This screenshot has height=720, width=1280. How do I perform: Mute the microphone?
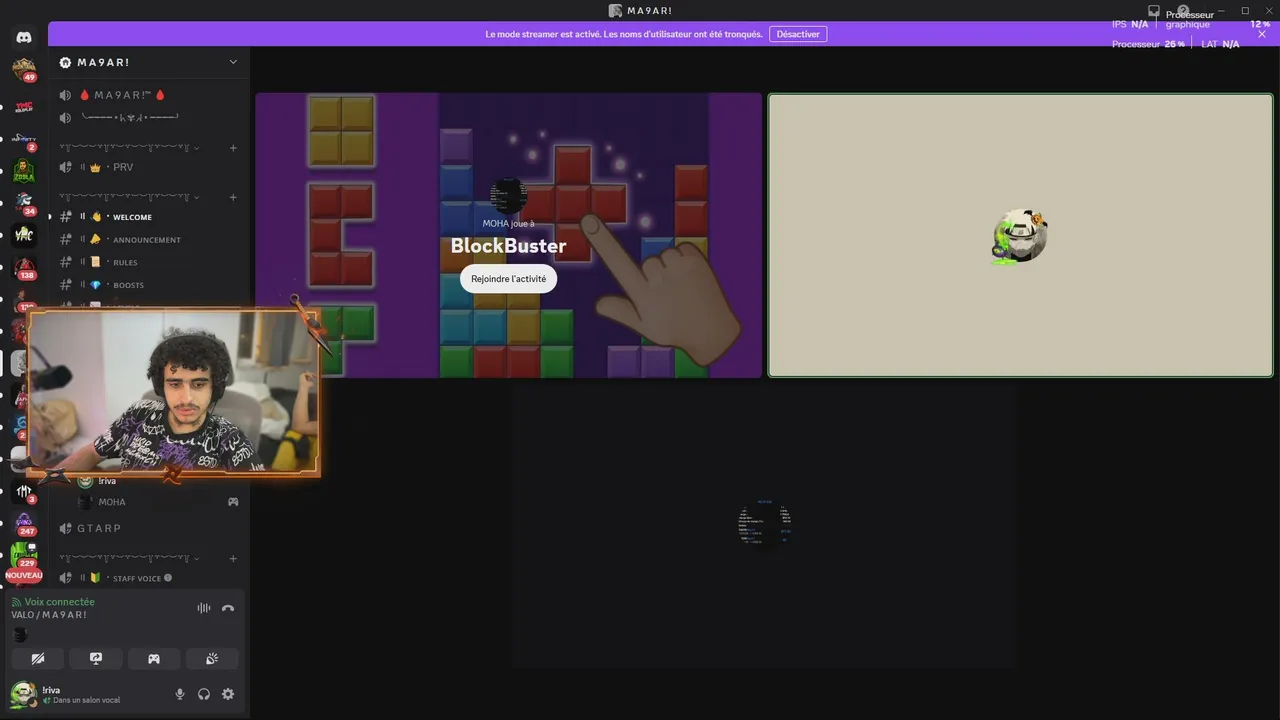(180, 694)
